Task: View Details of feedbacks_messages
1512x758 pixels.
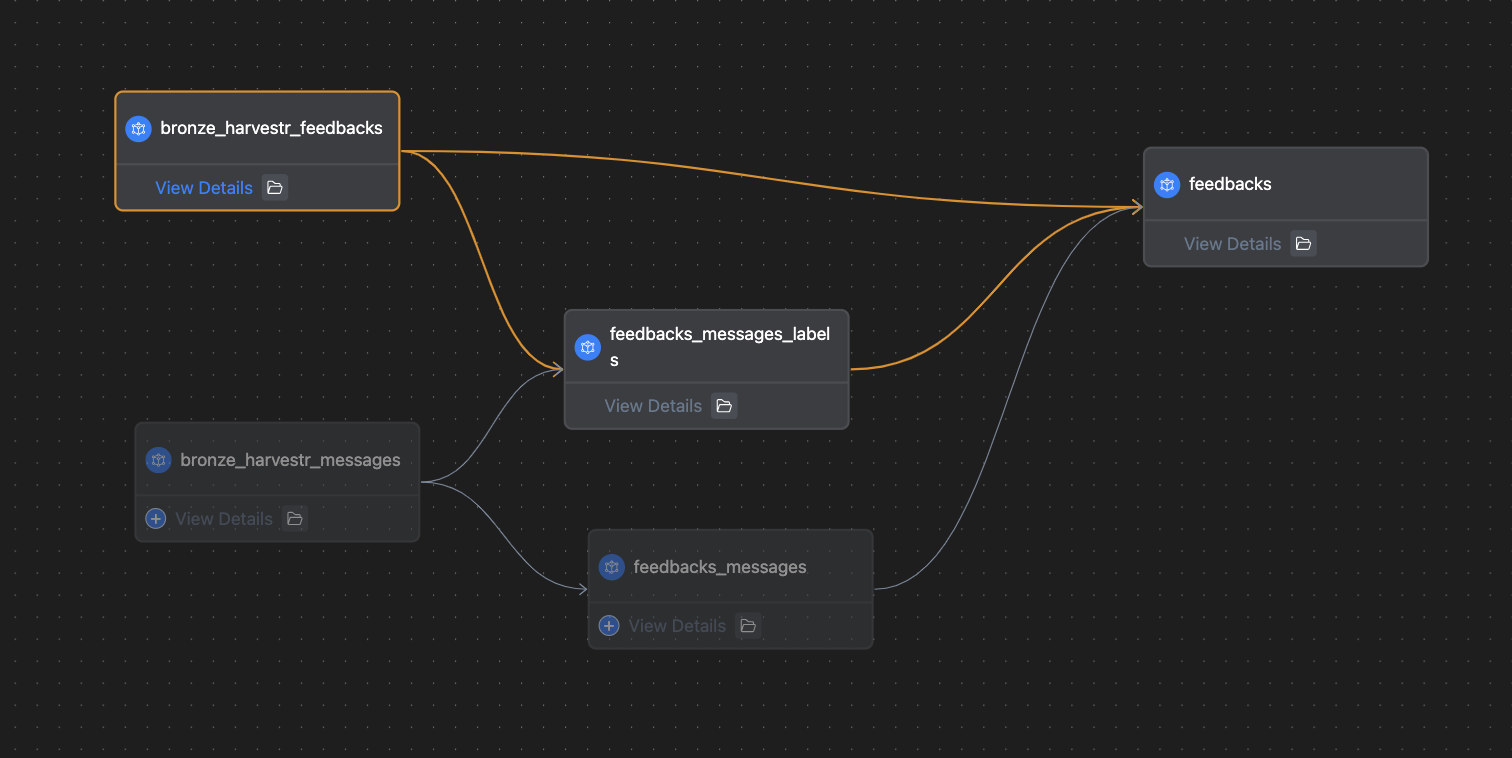Action: [x=677, y=626]
